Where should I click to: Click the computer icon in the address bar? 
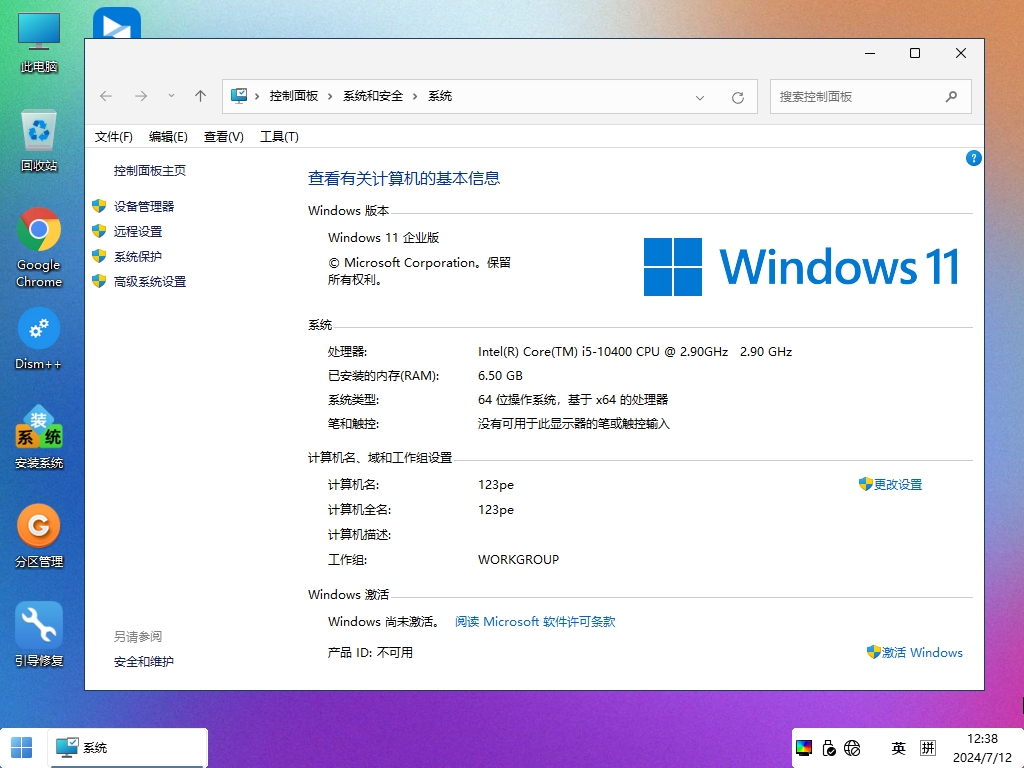tap(239, 96)
